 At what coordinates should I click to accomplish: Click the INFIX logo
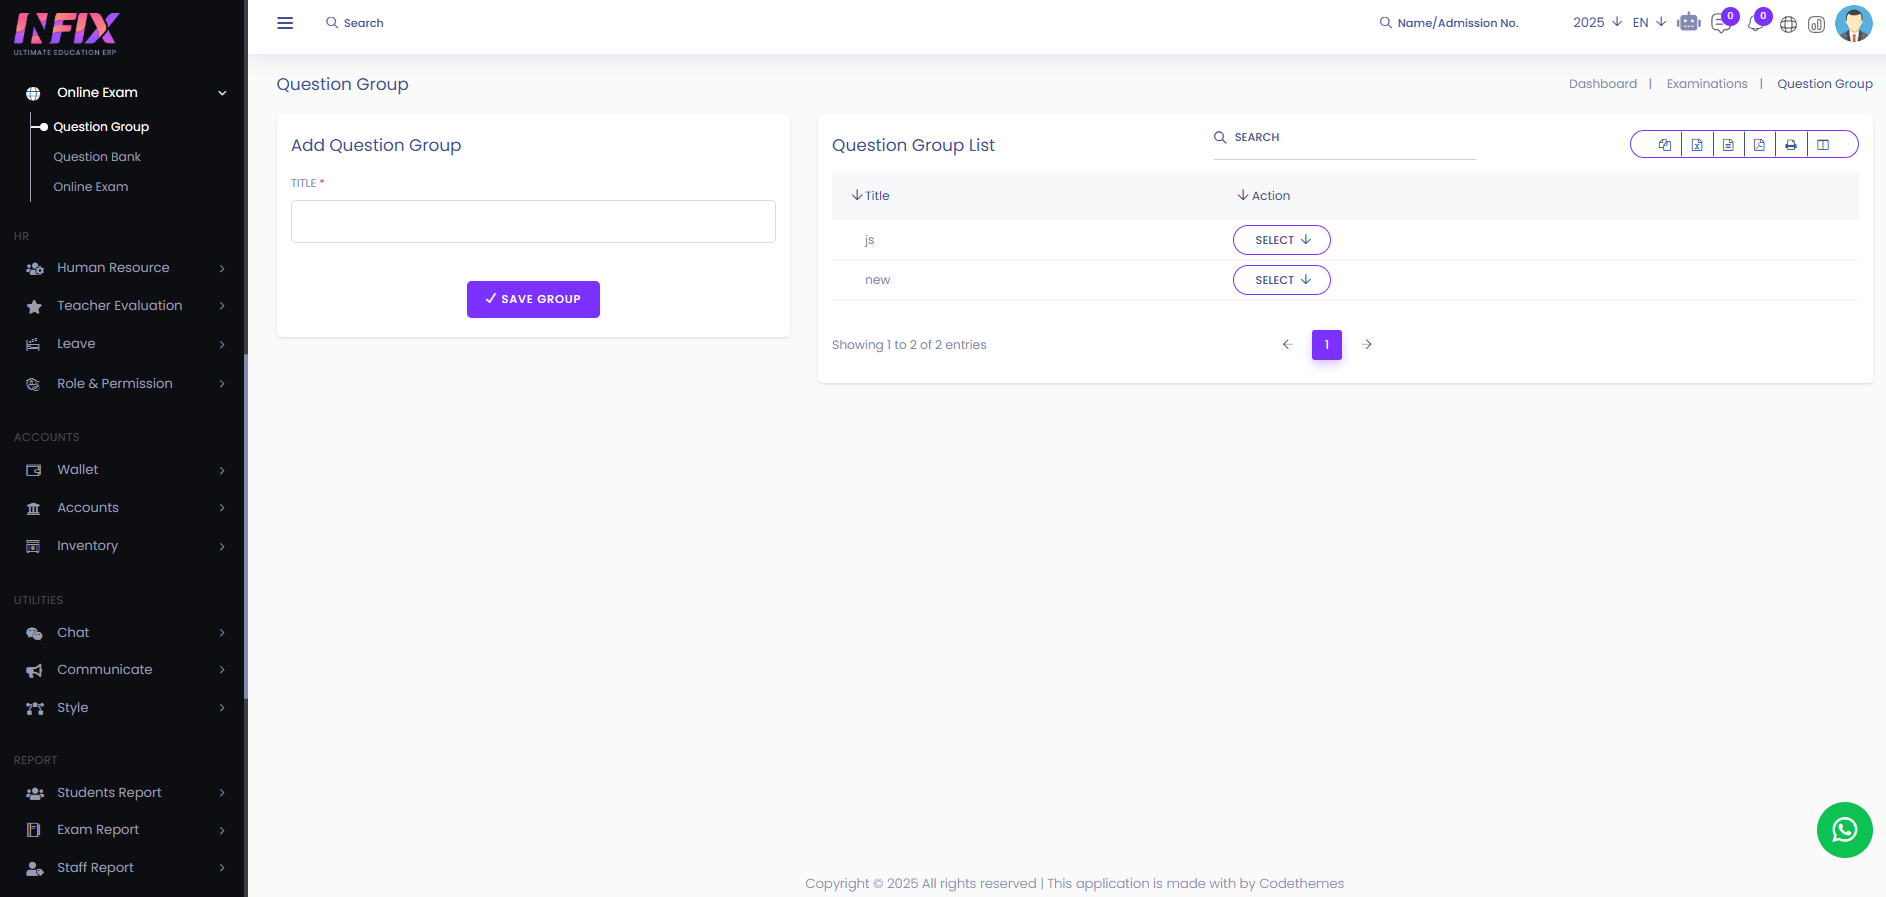pyautogui.click(x=67, y=34)
